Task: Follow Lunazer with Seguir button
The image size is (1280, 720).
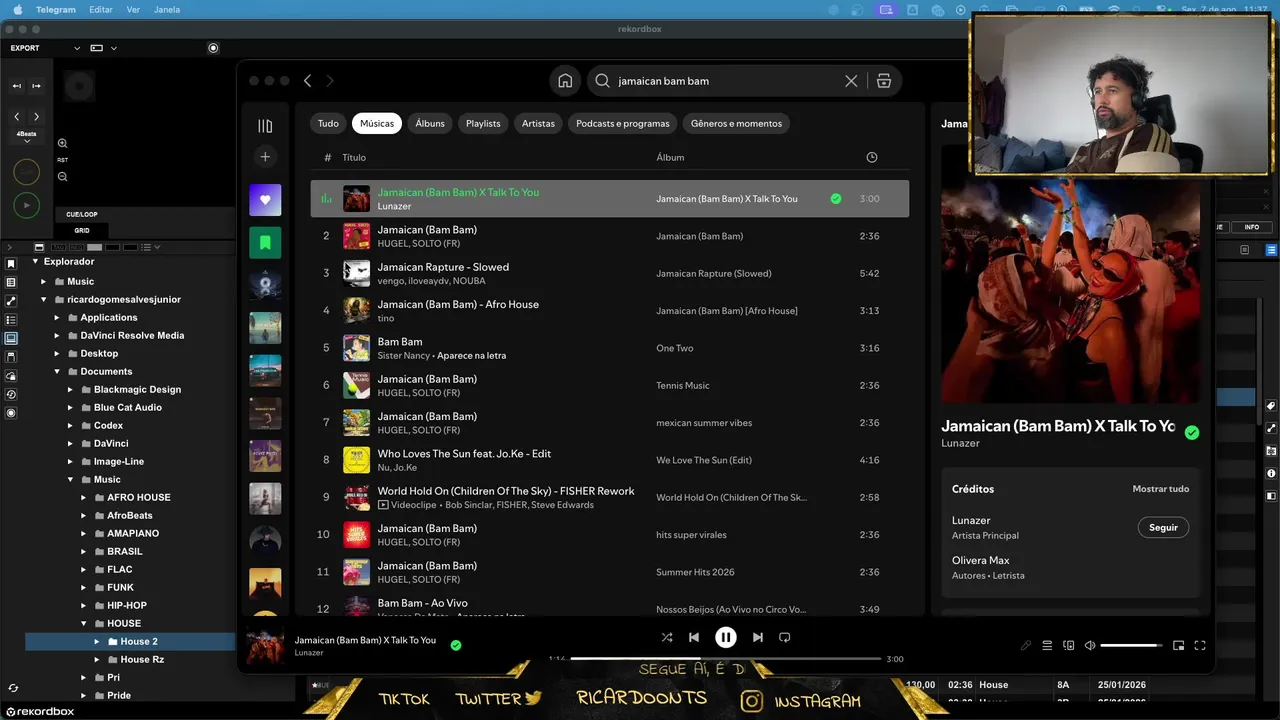Action: [x=1163, y=527]
